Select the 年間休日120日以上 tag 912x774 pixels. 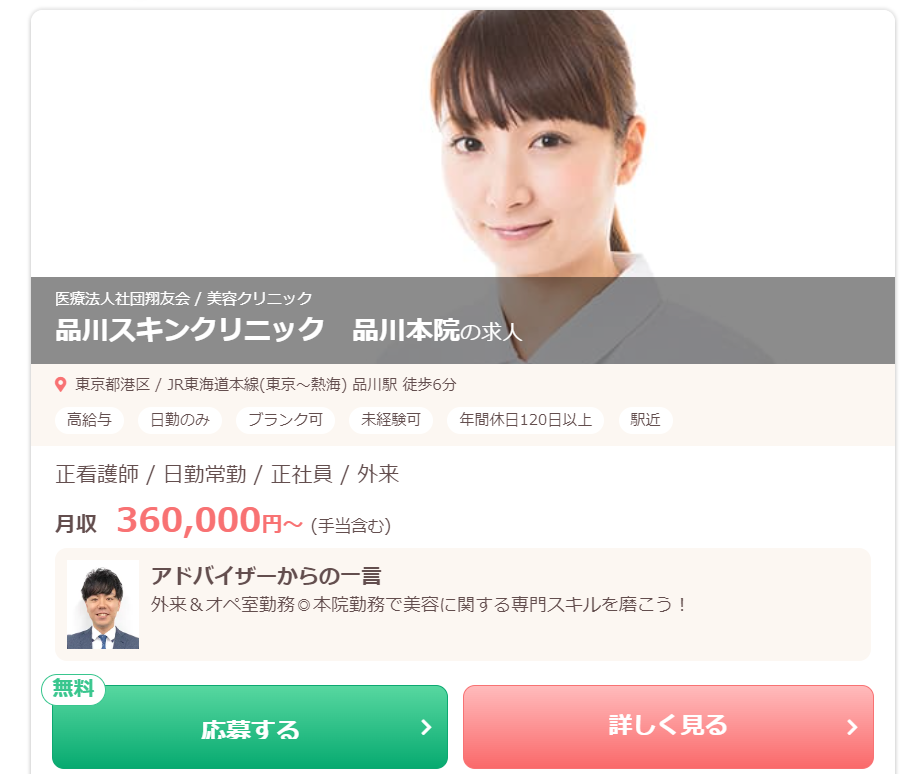pos(525,420)
